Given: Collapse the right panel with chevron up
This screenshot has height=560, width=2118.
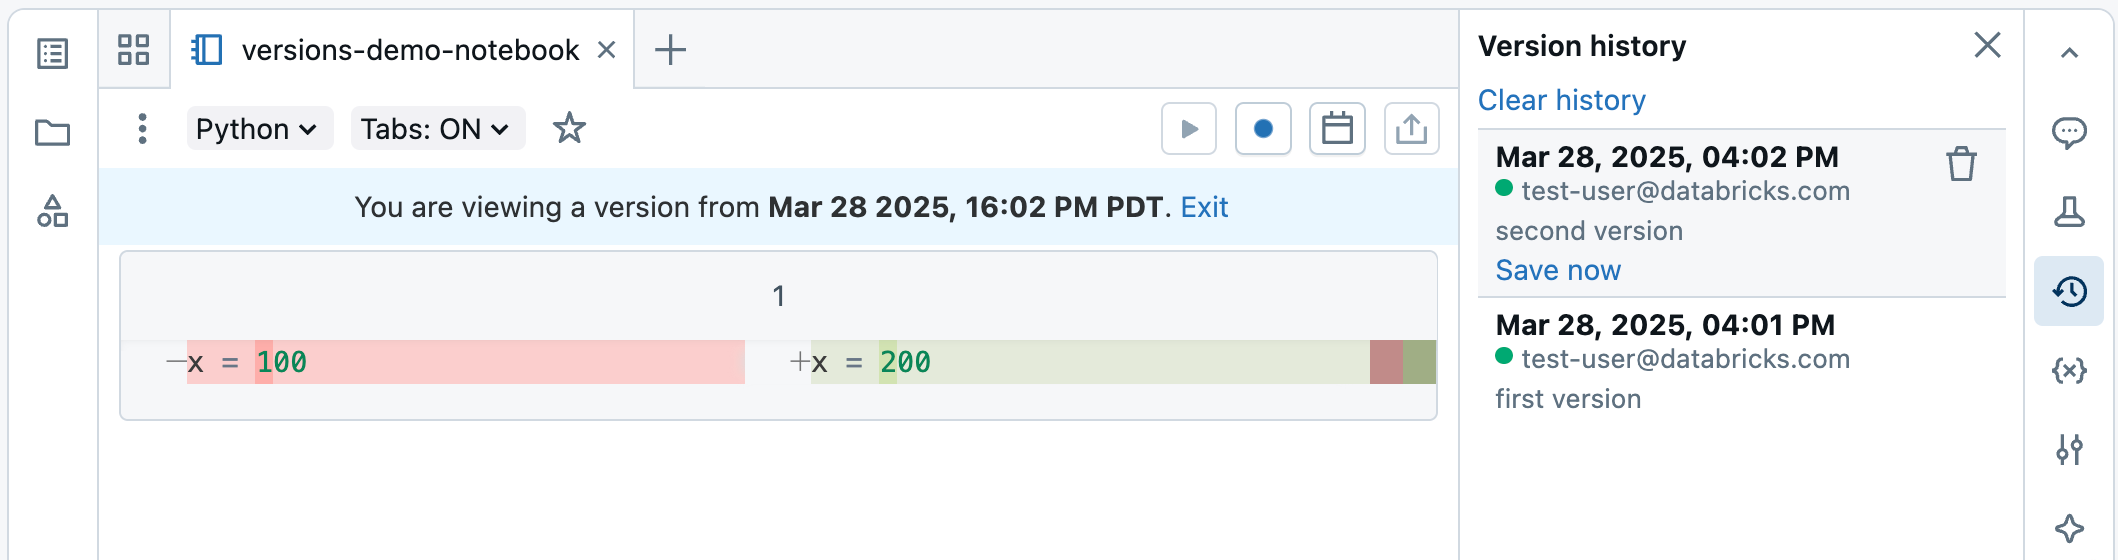Looking at the screenshot, I should [2069, 53].
